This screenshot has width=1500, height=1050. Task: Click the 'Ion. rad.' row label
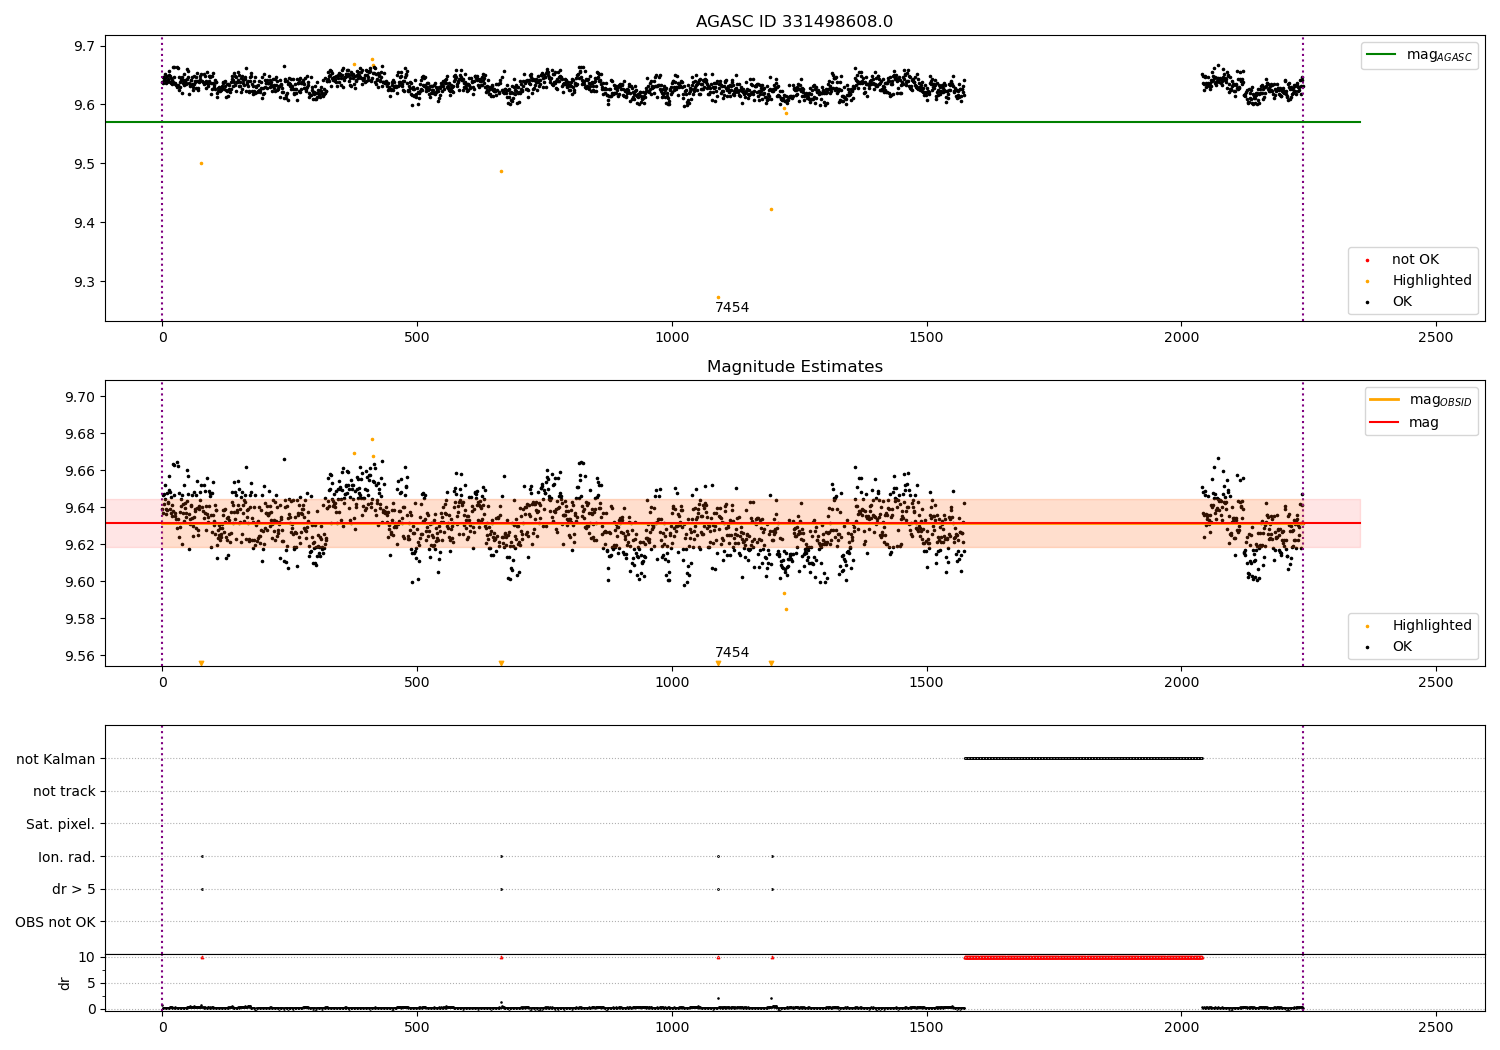click(67, 857)
